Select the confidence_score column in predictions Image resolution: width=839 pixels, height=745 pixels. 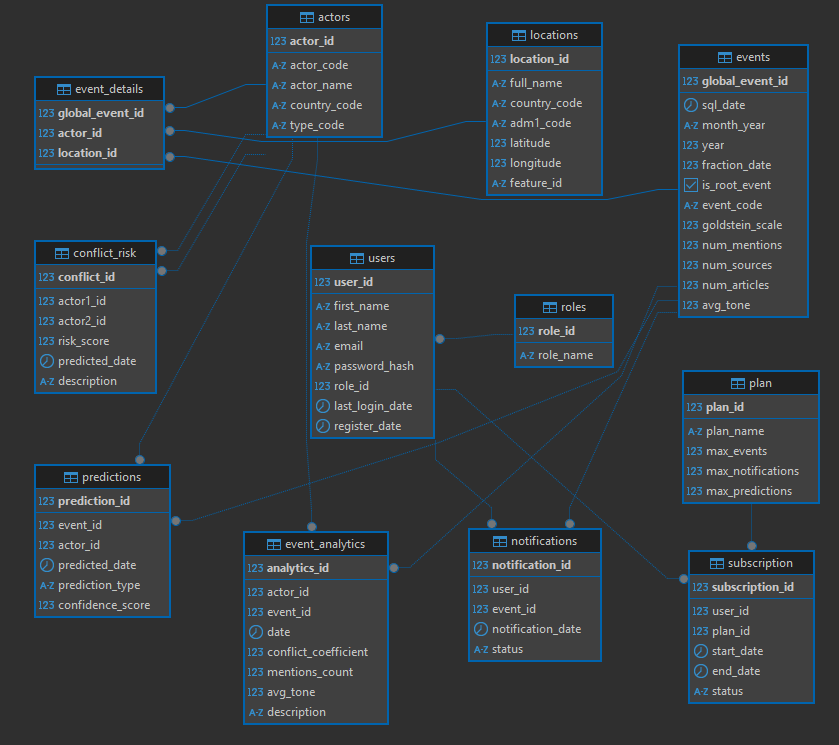(104, 605)
